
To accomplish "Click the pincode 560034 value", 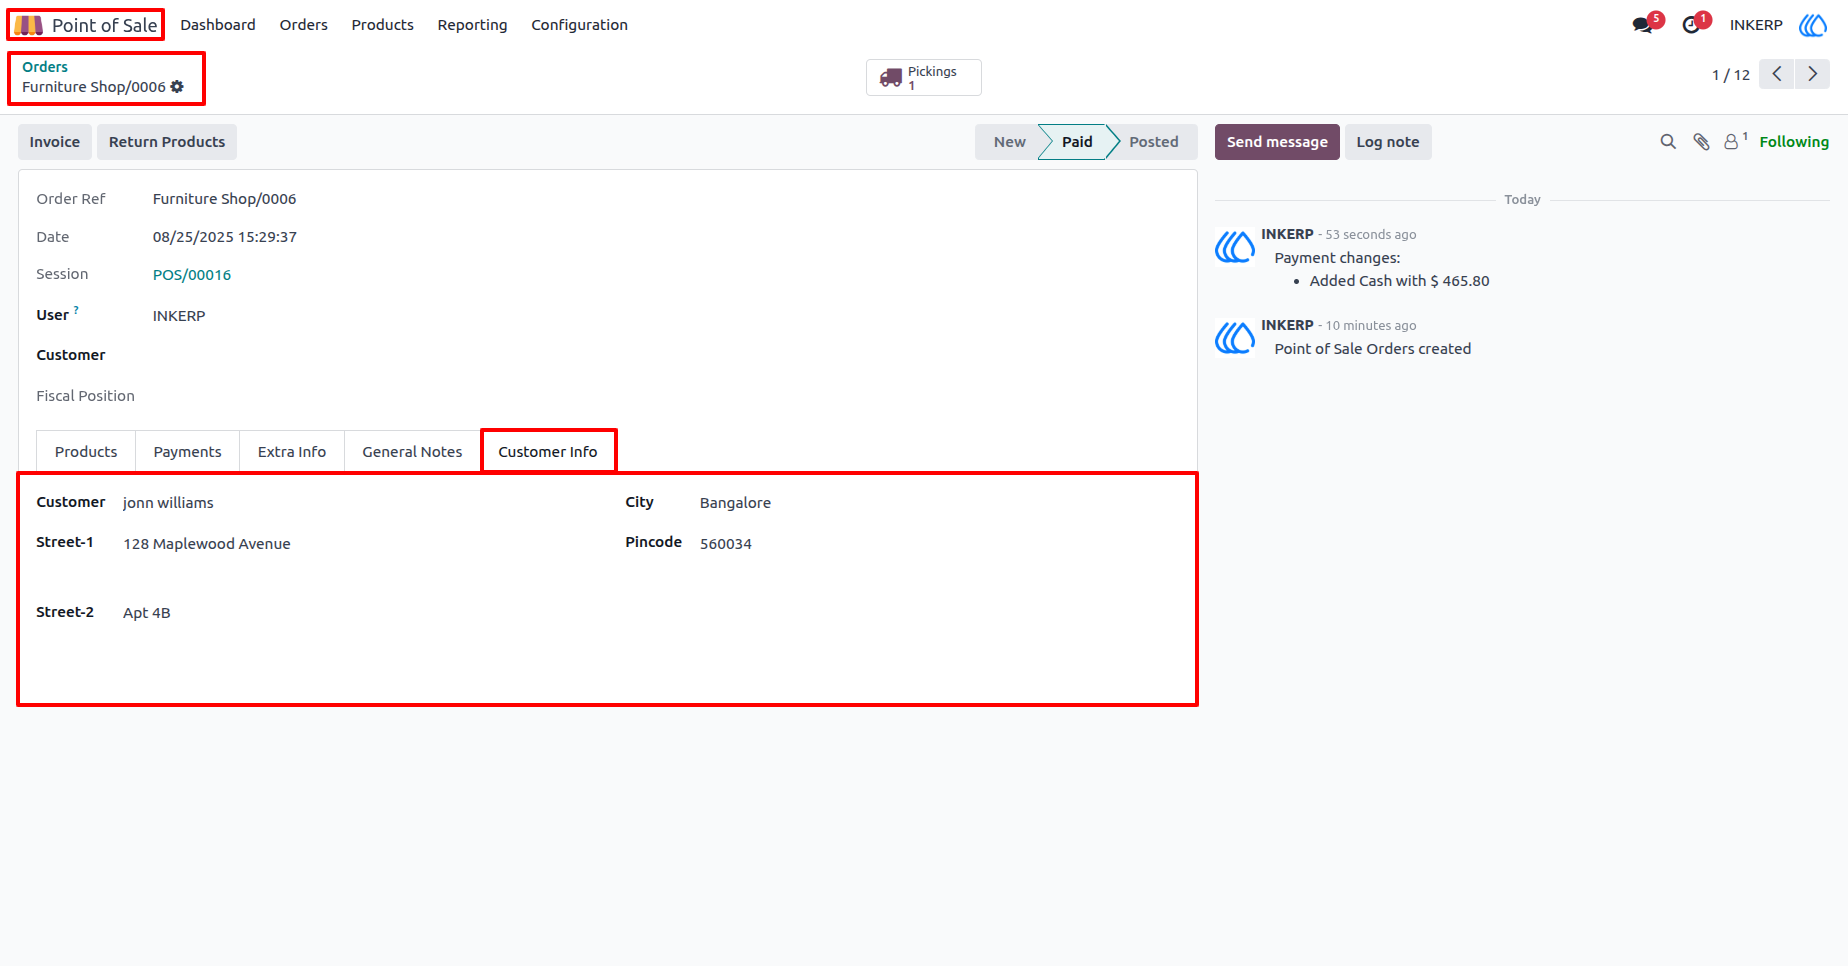I will click(x=726, y=544).
